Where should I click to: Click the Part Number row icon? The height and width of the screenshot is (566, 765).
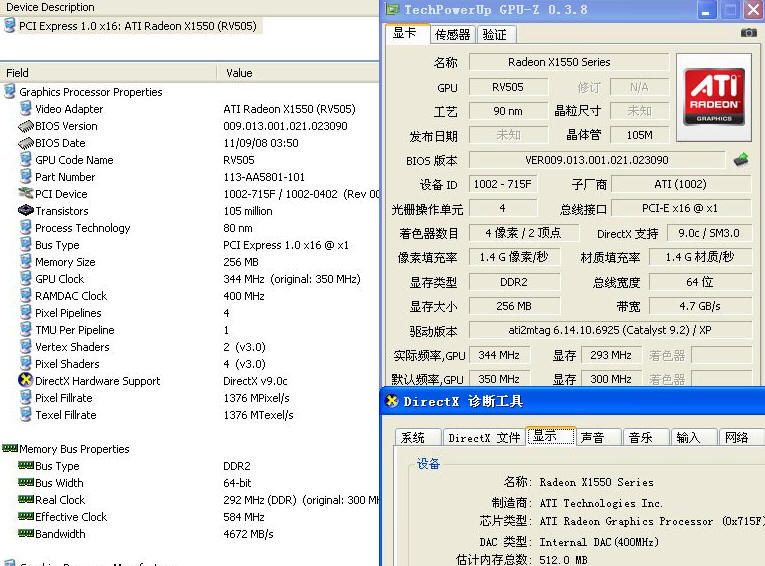pos(25,177)
